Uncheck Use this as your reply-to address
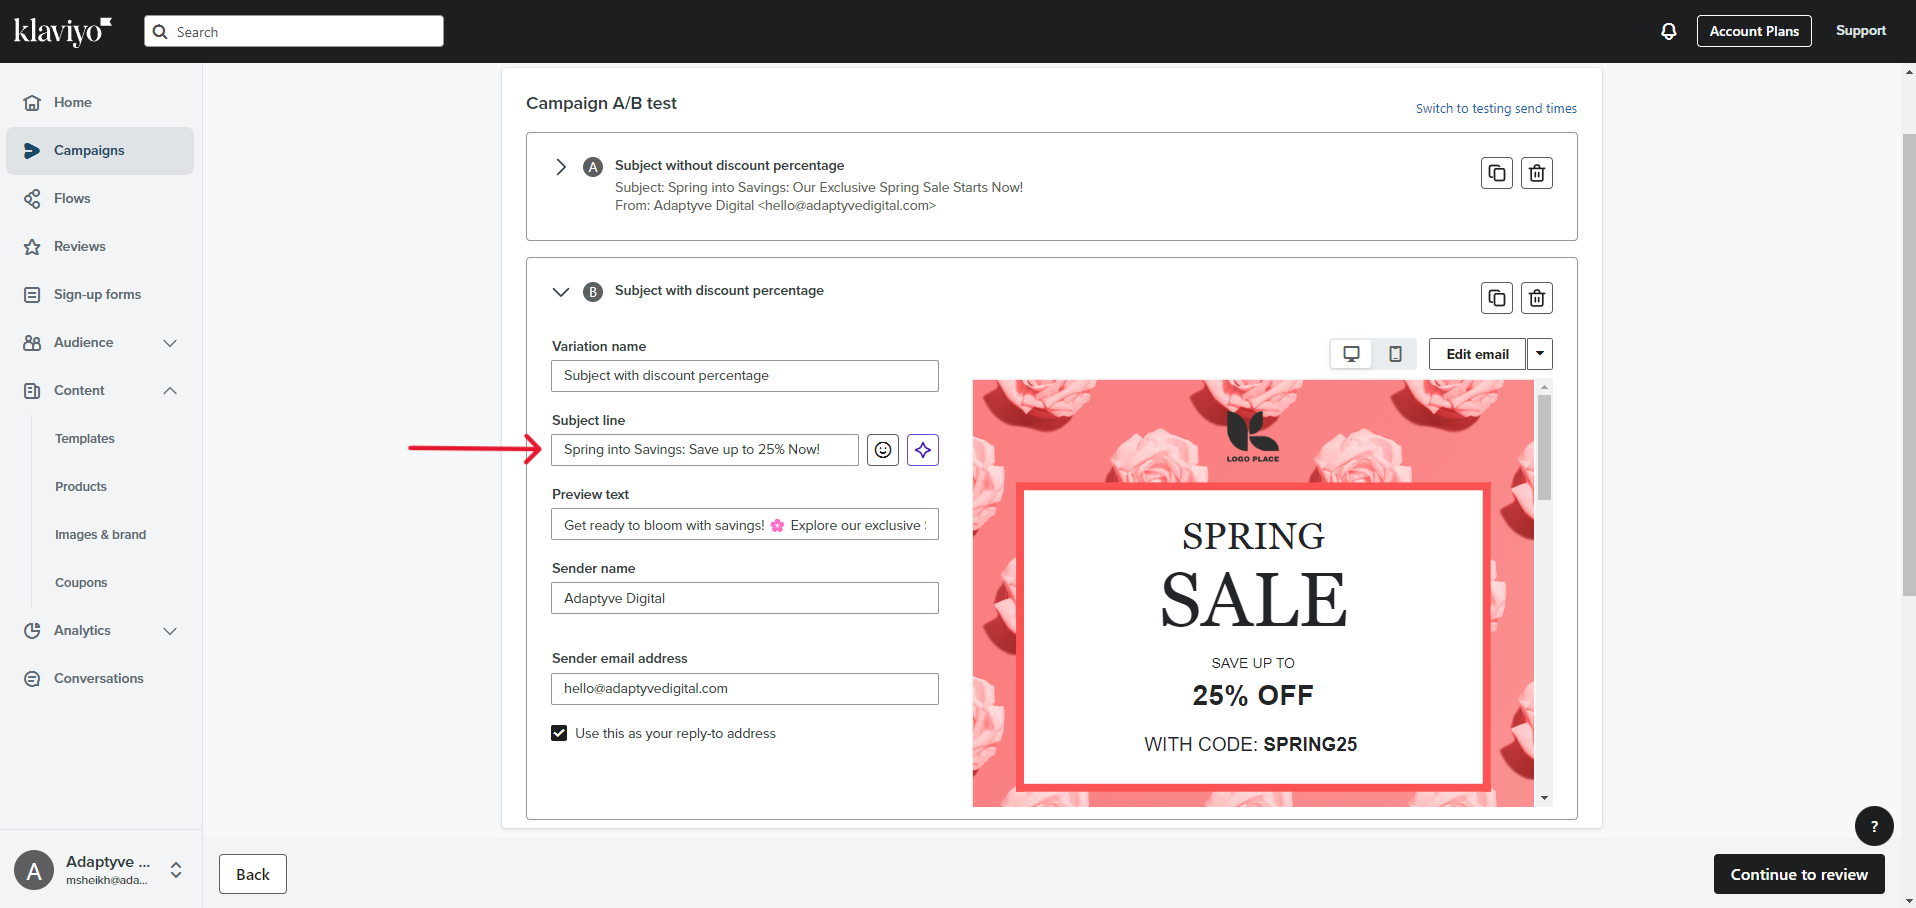The image size is (1916, 908). (559, 733)
